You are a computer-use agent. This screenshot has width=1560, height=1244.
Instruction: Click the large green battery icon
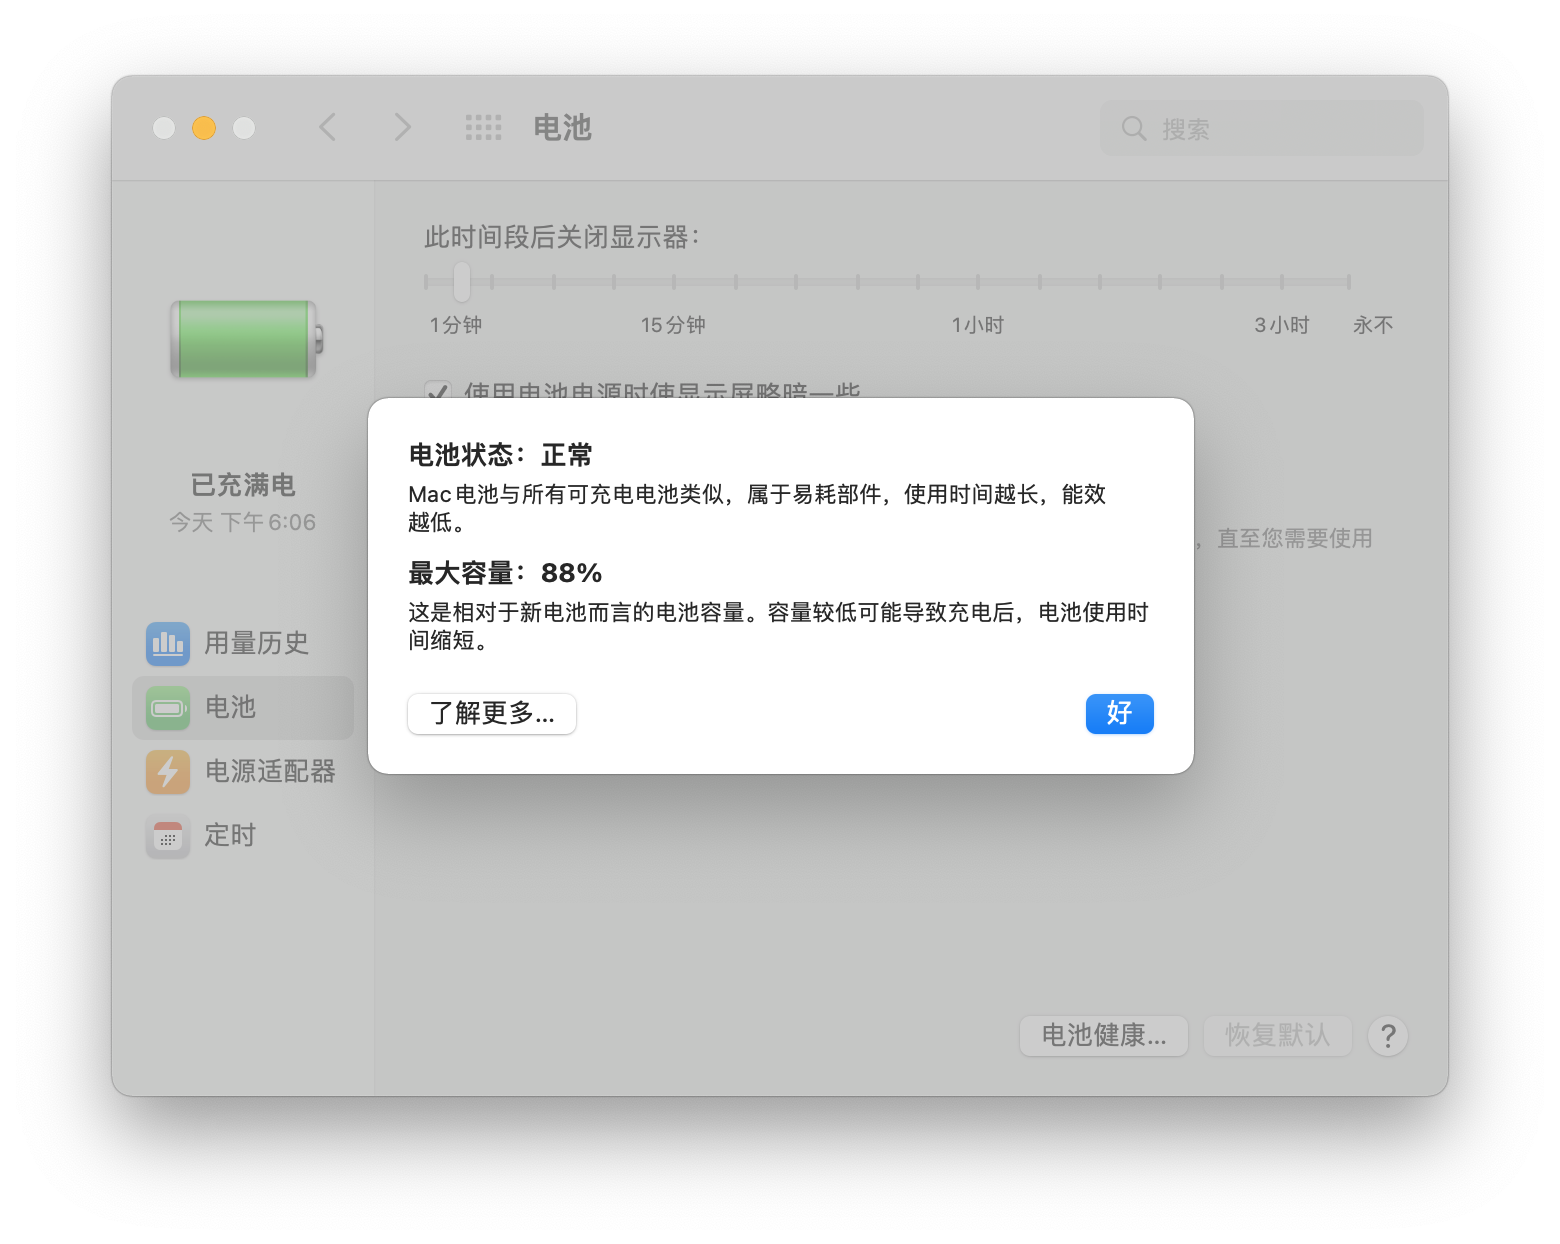coord(245,340)
